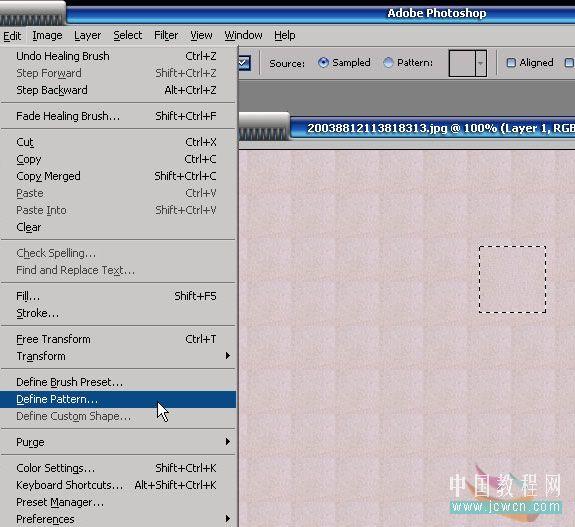Select the Pattern source radio button
Viewport: 575px width, 527px height.
pyautogui.click(x=388, y=63)
